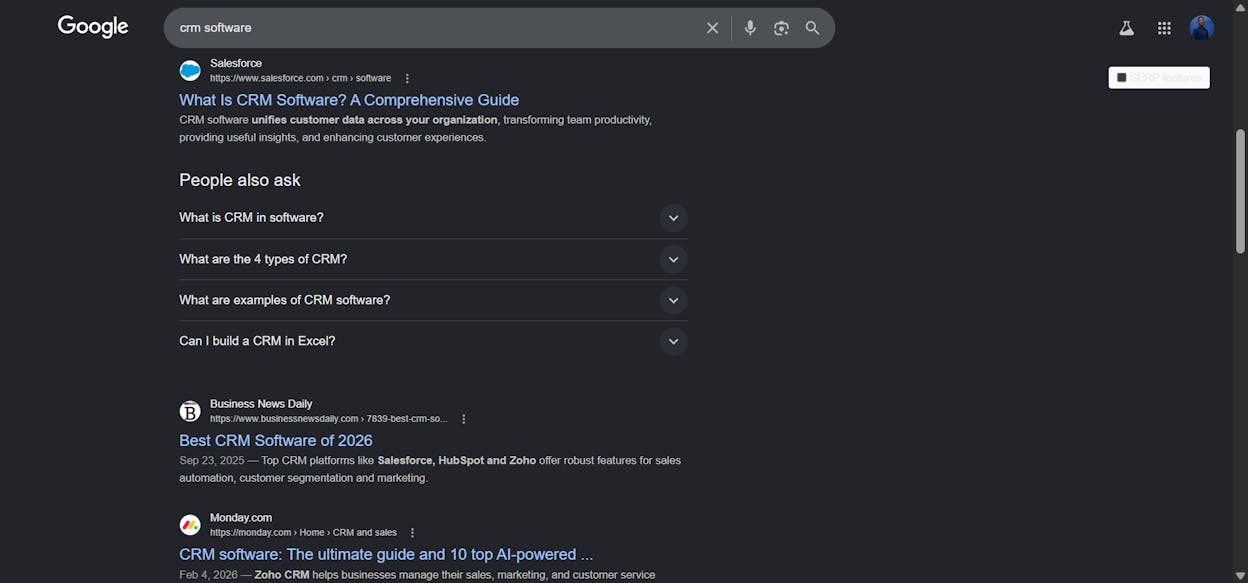This screenshot has height=583, width=1248.
Task: Expand 'What are examples of CRM software?'
Action: [433, 300]
